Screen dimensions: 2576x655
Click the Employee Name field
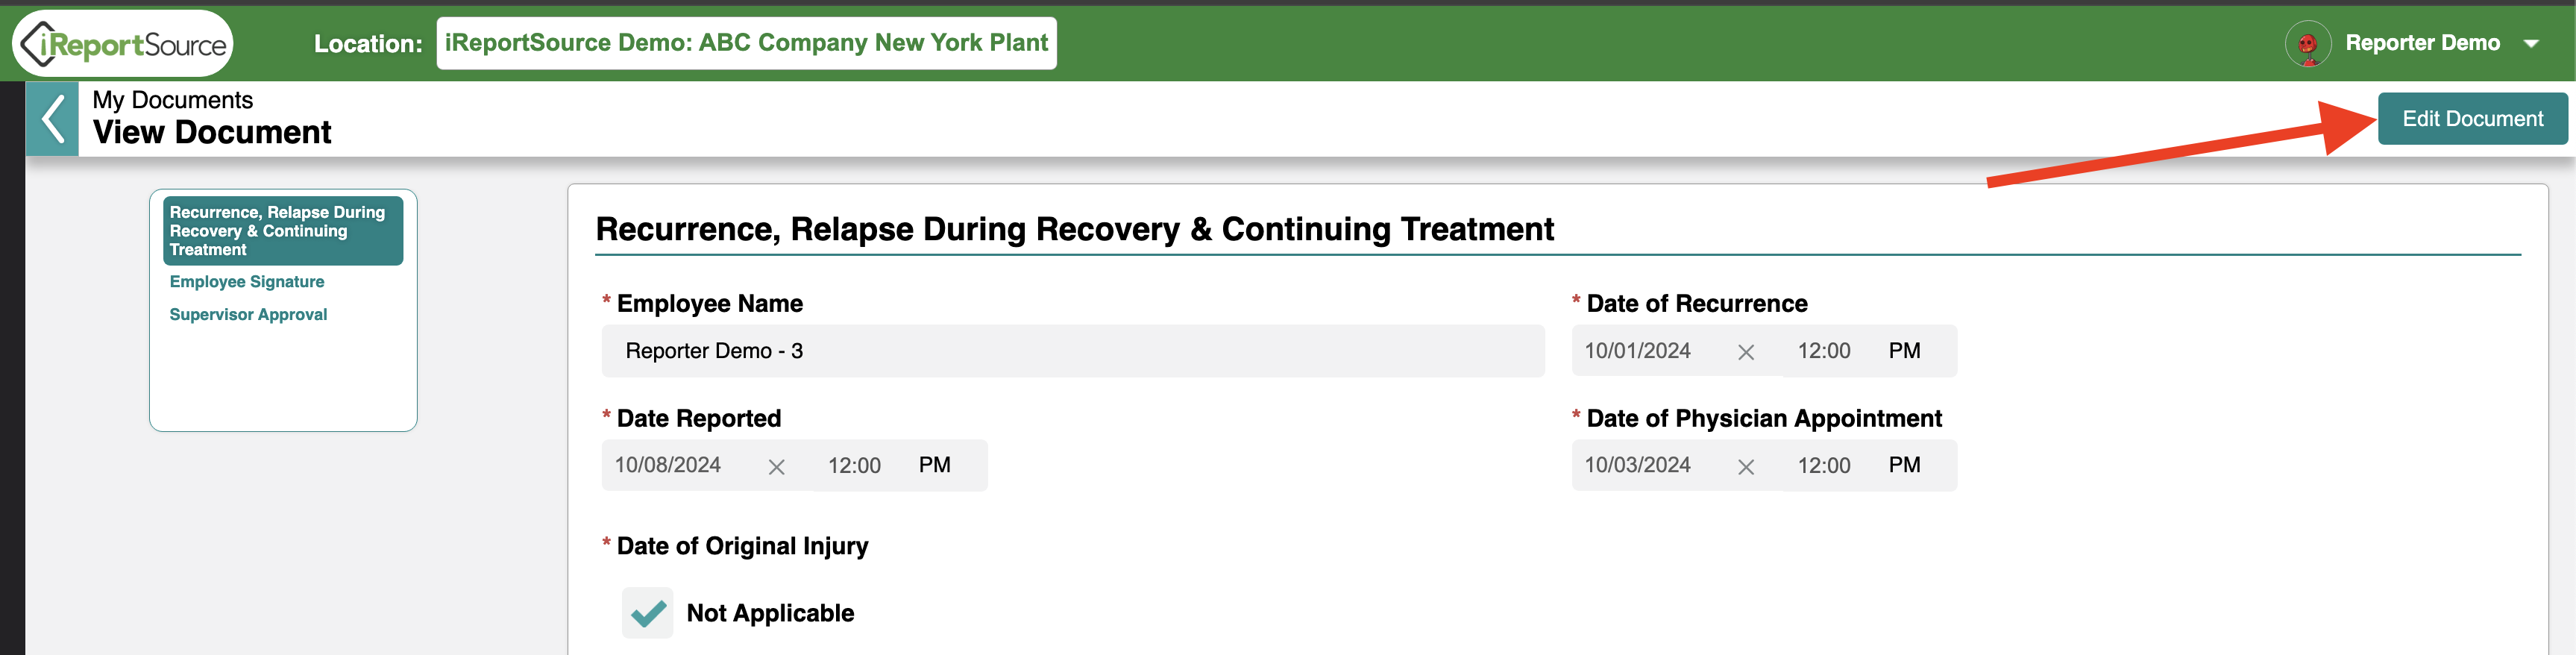[x=1073, y=351]
